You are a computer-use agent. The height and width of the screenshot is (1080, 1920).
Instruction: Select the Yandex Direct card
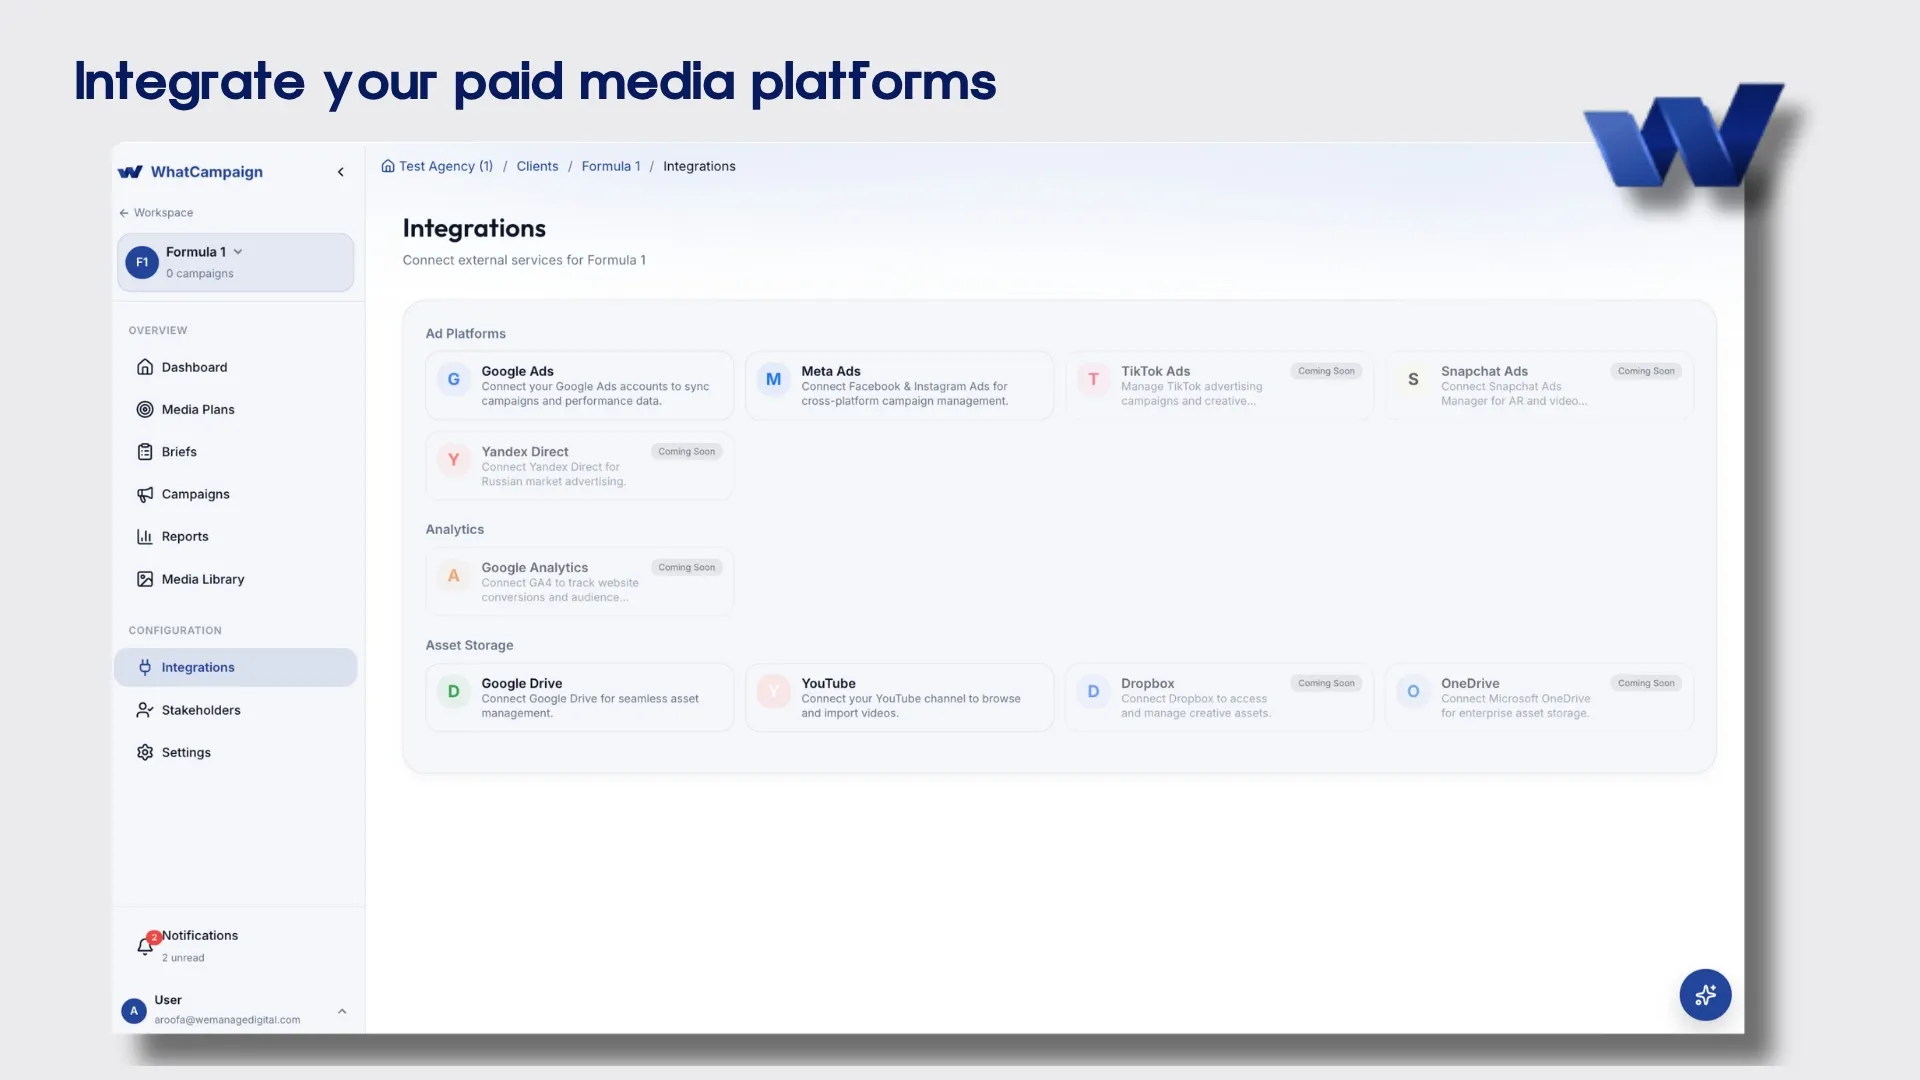(580, 466)
